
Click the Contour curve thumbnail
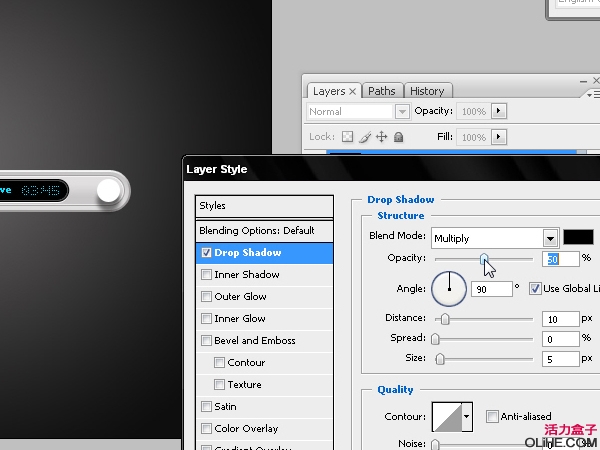(x=447, y=417)
